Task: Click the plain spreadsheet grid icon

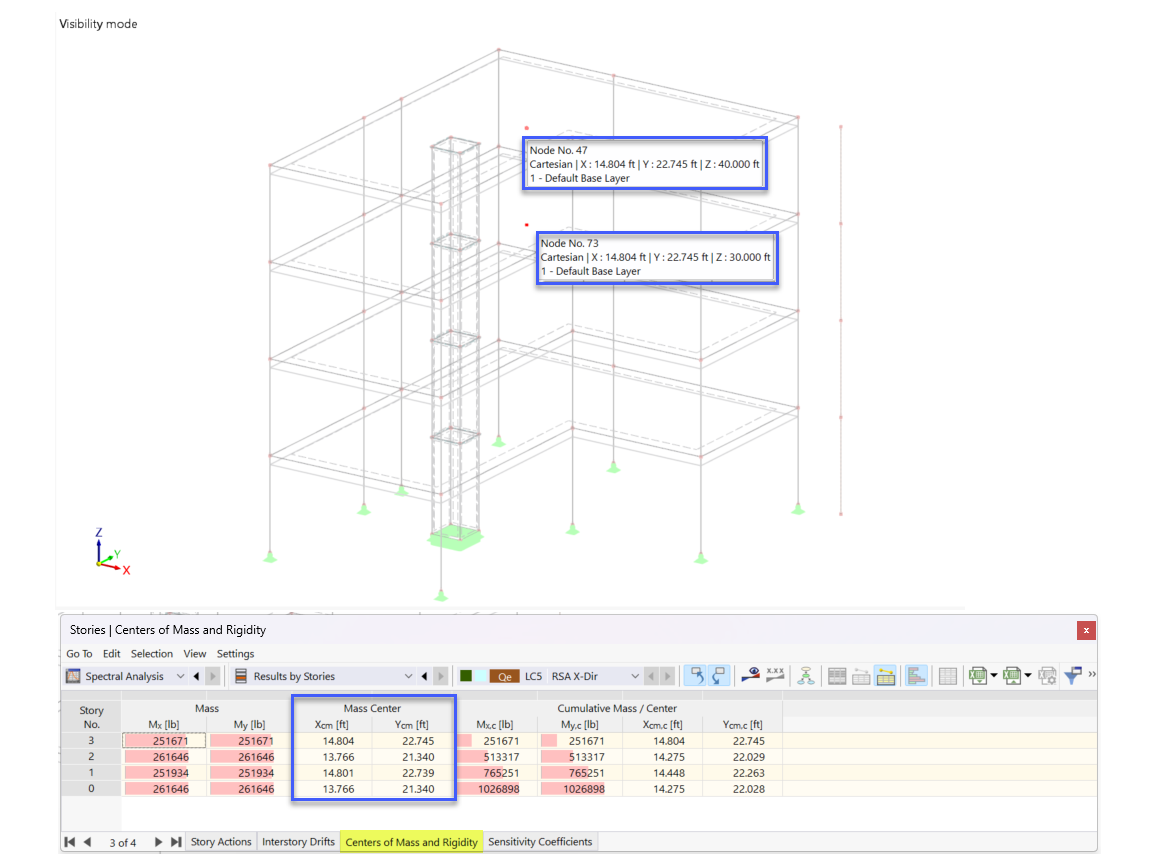Action: coord(948,676)
